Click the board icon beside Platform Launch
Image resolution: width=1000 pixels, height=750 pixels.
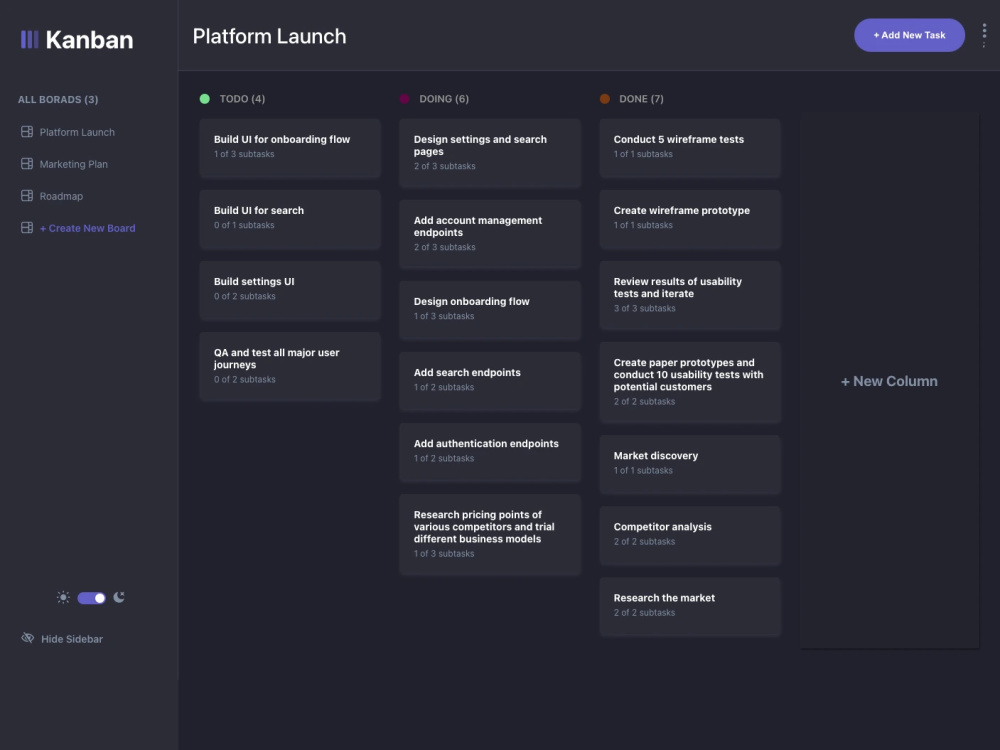27,131
